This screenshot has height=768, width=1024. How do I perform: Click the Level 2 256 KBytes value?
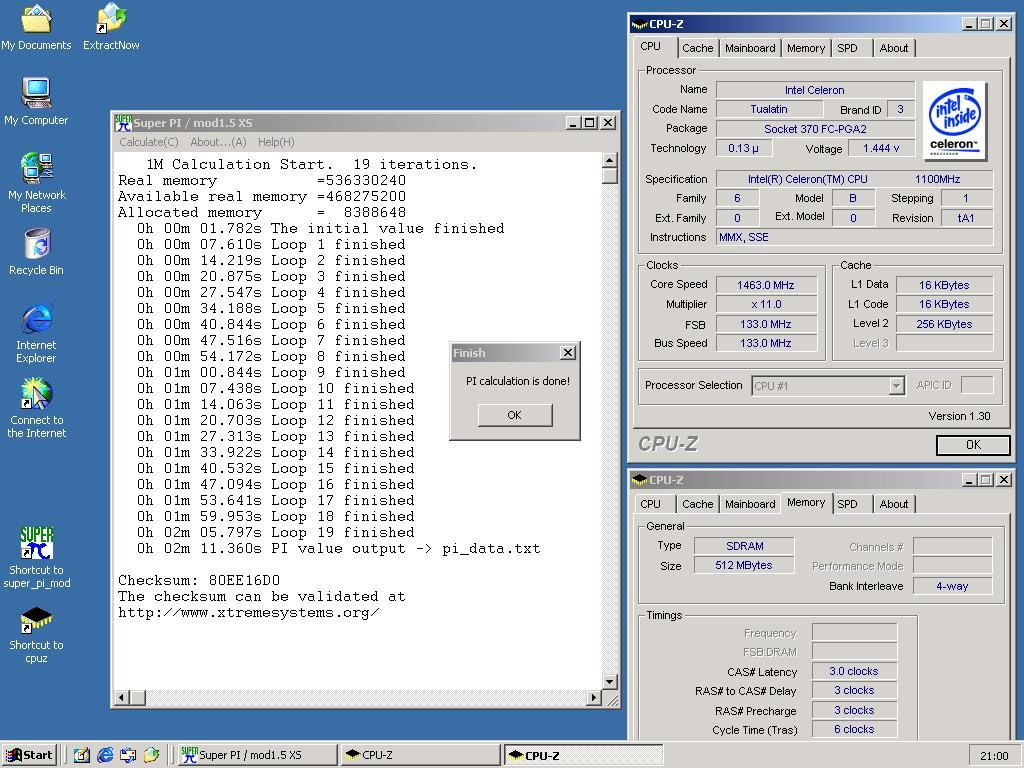(x=944, y=324)
